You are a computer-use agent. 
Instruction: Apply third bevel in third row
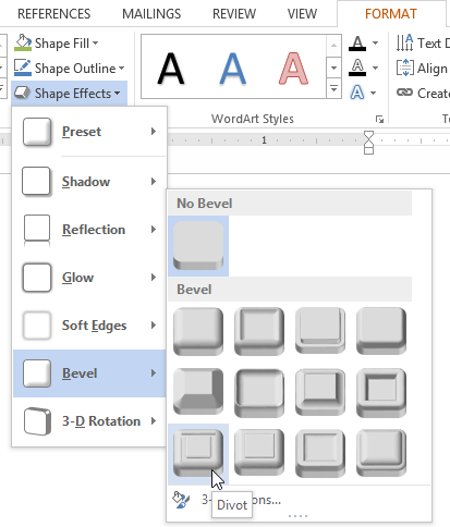pos(320,453)
